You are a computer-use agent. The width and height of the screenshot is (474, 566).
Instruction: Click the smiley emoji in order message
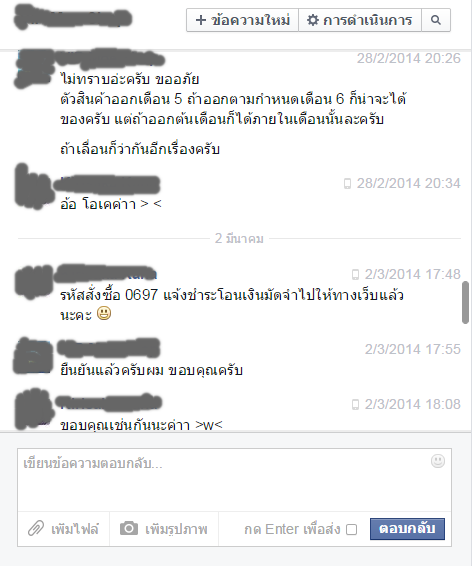tap(104, 313)
